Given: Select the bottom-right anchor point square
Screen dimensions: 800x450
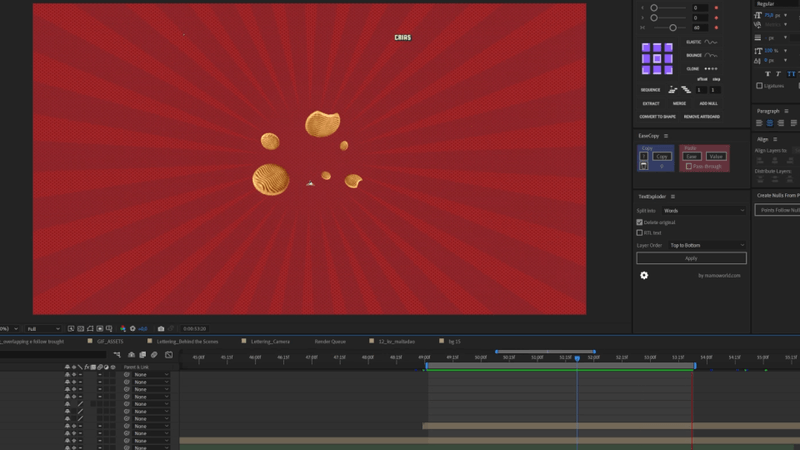Looking at the screenshot, I should coord(668,70).
